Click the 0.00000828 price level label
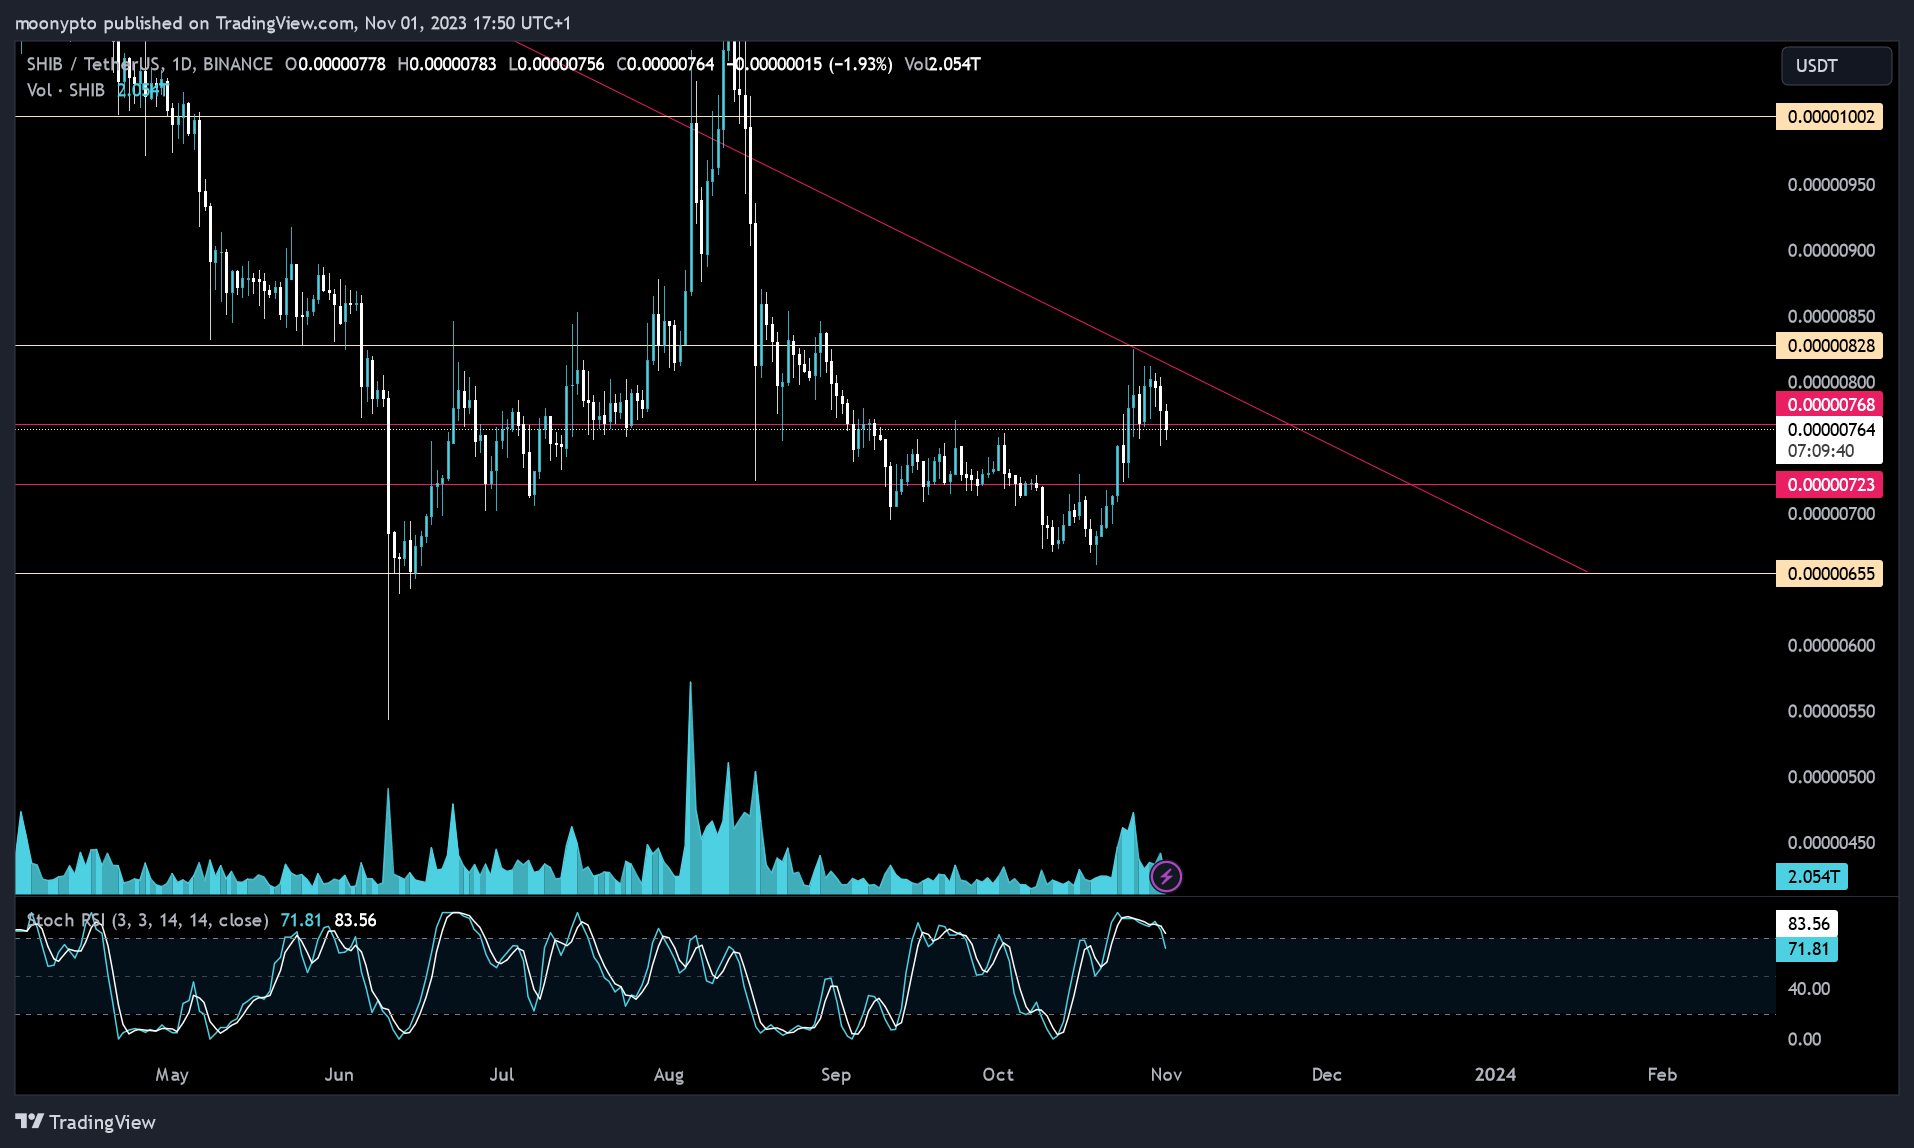Image resolution: width=1914 pixels, height=1148 pixels. pyautogui.click(x=1829, y=346)
